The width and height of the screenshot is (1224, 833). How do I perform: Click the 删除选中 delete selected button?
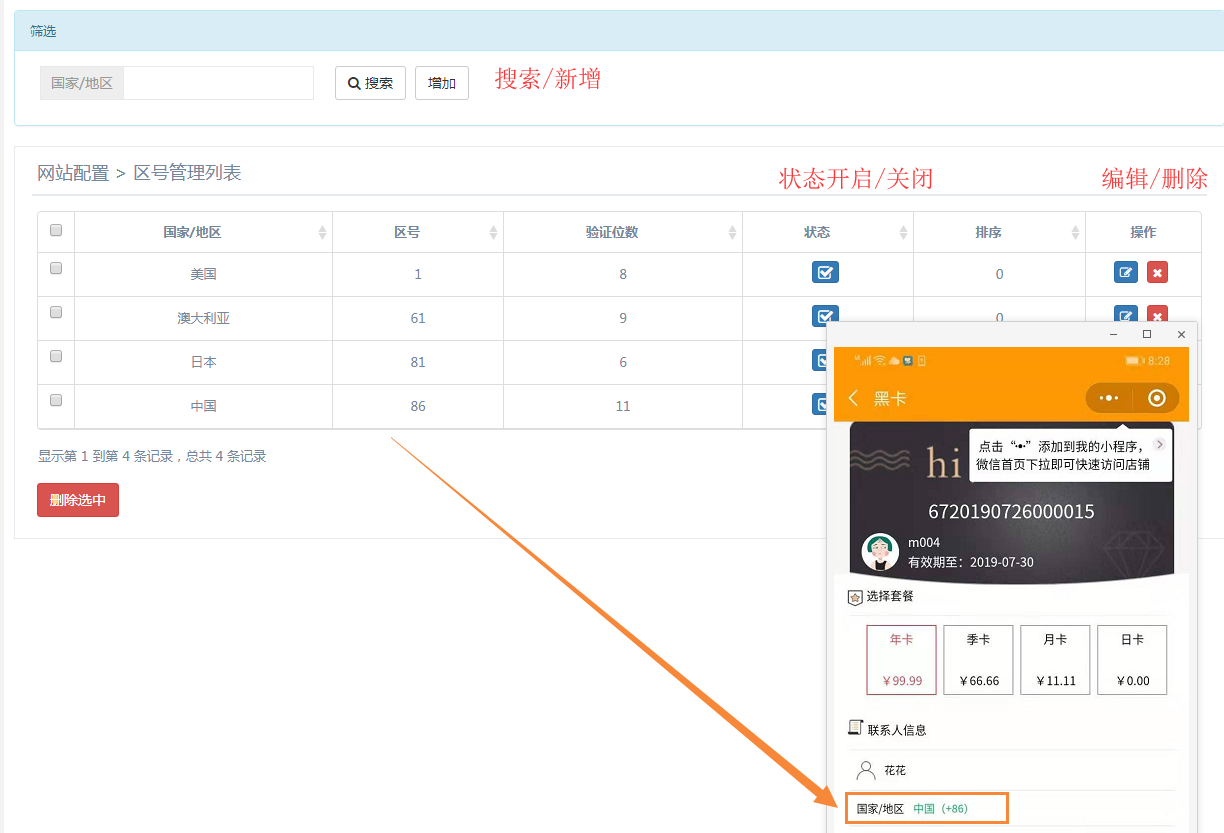[x=78, y=500]
